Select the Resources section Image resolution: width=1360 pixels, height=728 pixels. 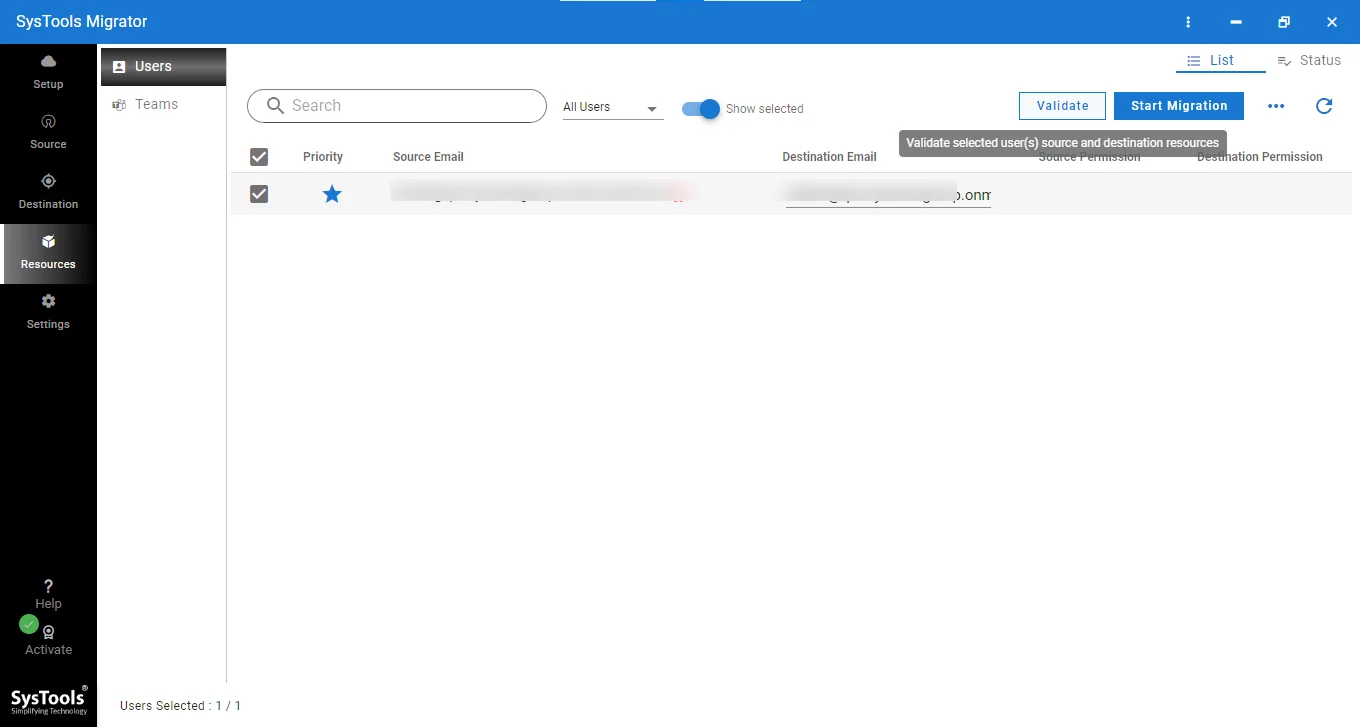click(48, 253)
